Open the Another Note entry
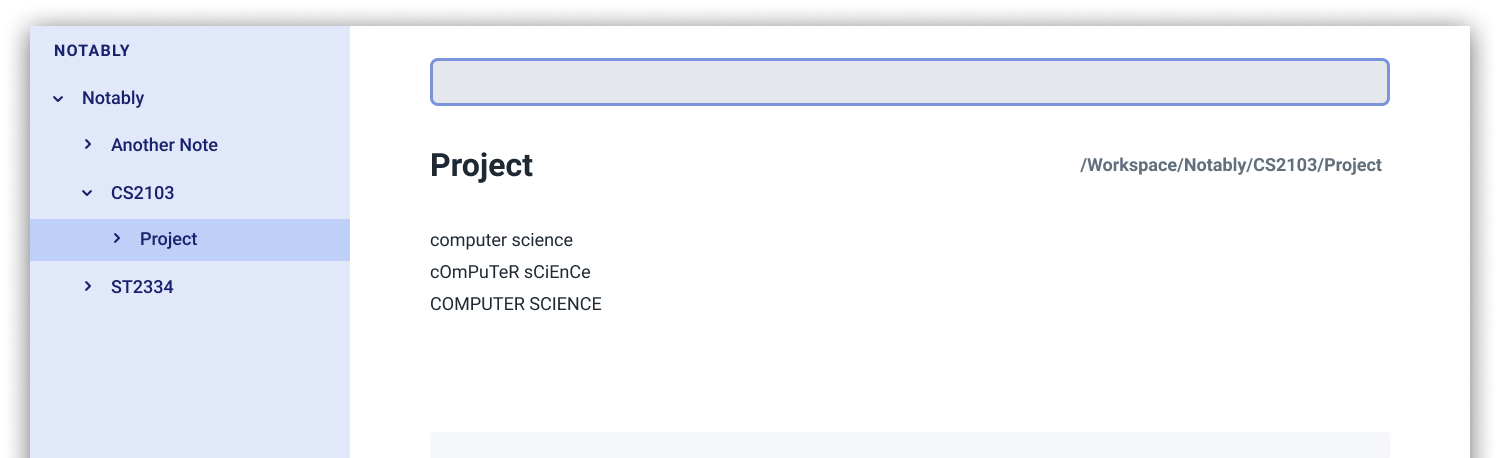This screenshot has height=458, width=1500. click(x=164, y=145)
